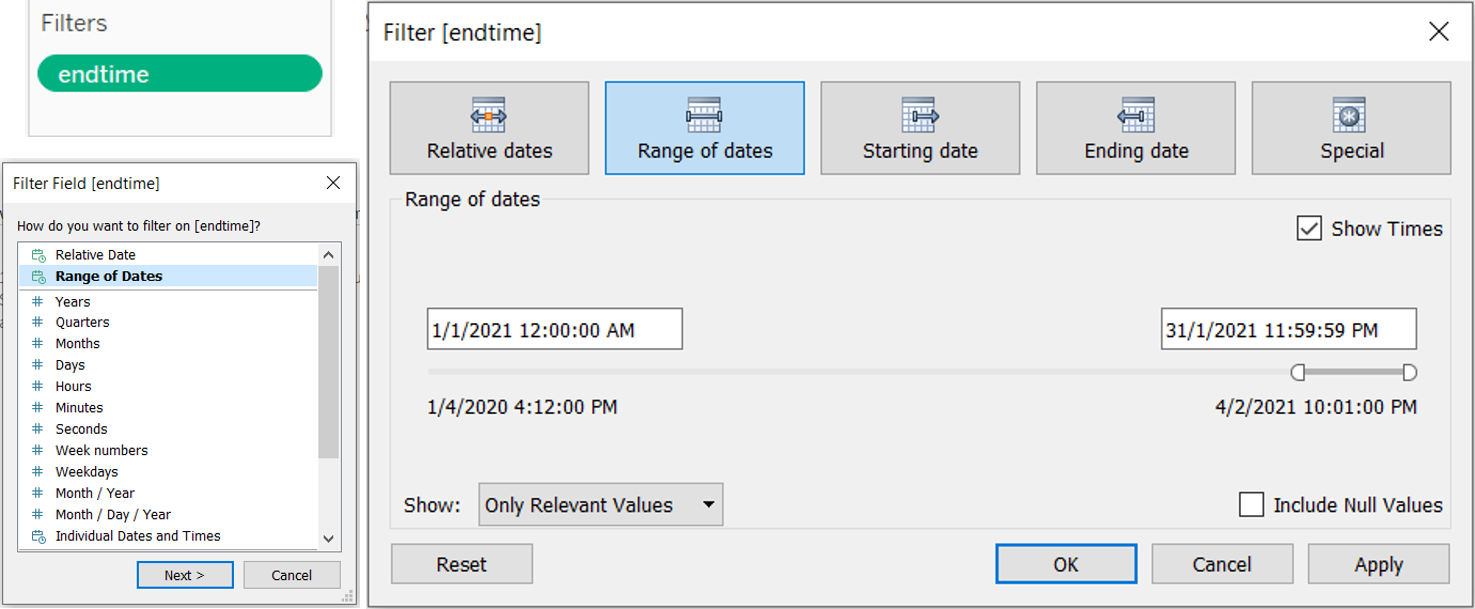This screenshot has height=609, width=1475.
Task: Click the start date input field
Action: (554, 329)
